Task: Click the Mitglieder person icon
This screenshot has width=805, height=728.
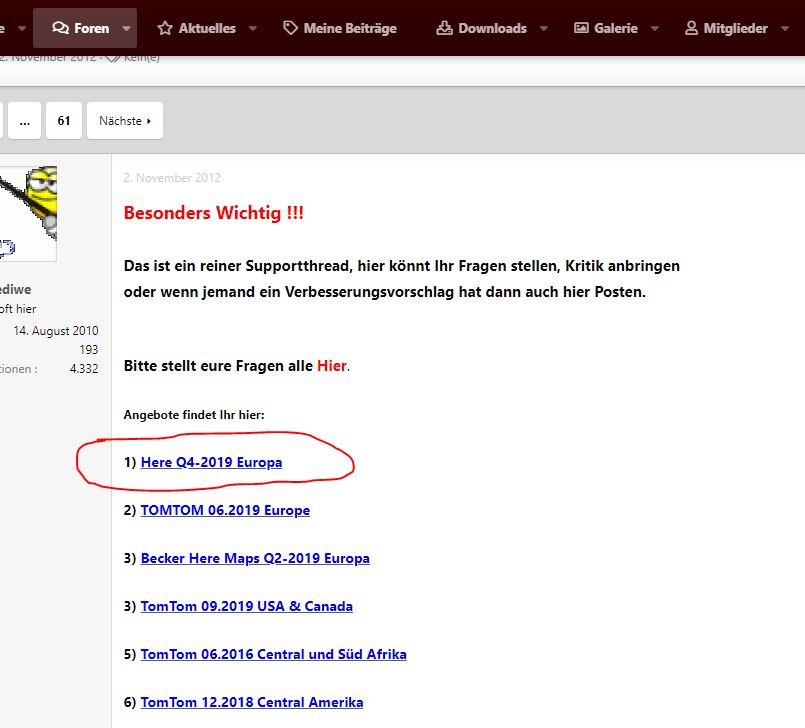Action: (x=691, y=28)
